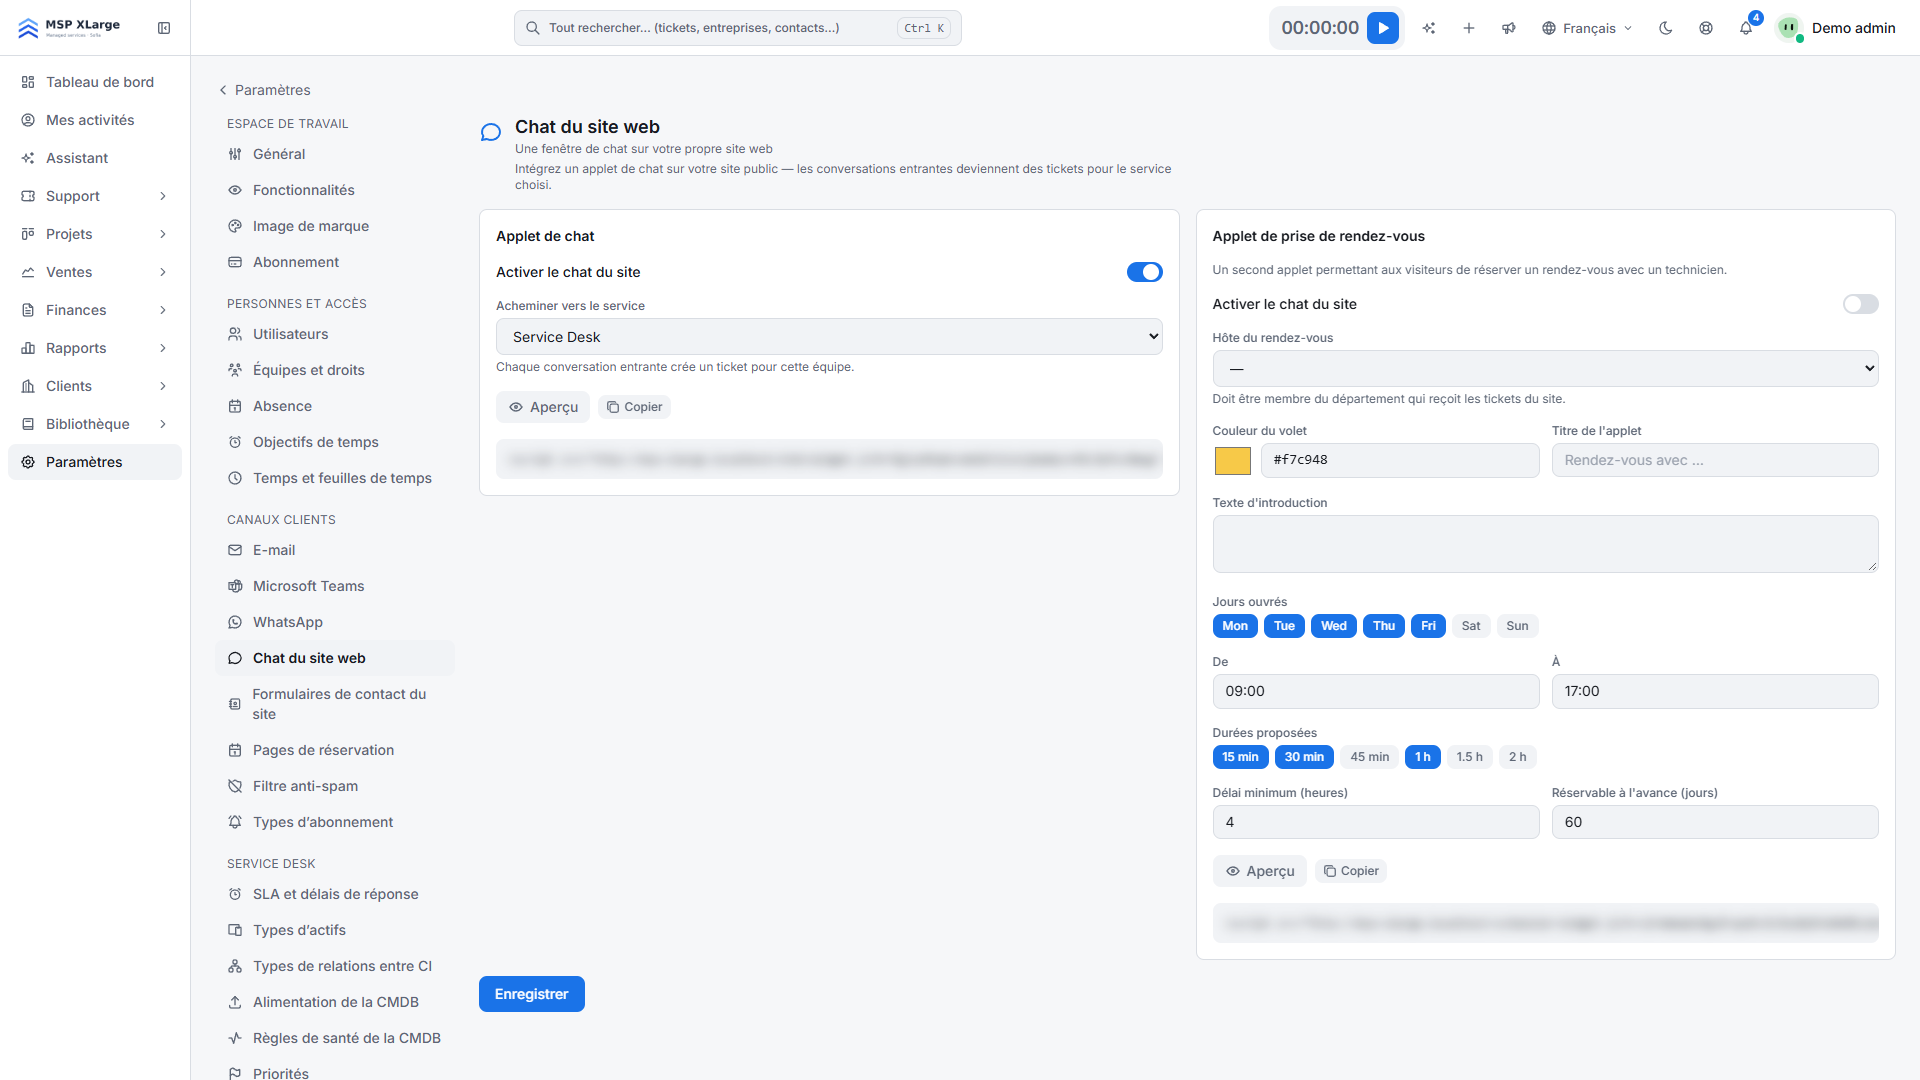Enable Sun working day
The height and width of the screenshot is (1080, 1920).
point(1517,626)
